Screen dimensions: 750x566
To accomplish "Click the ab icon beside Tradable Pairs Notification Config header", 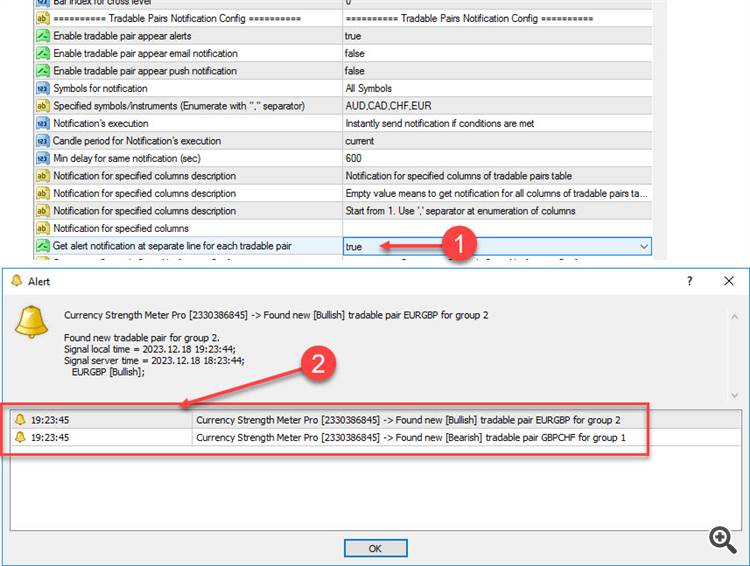I will click(x=43, y=18).
